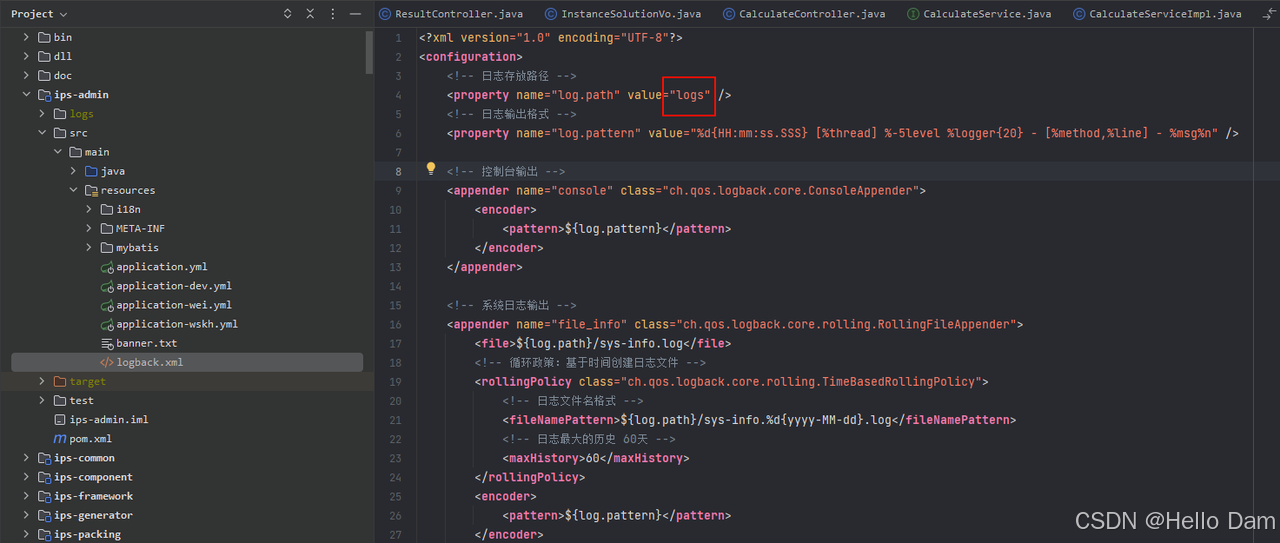The image size is (1280, 543).
Task: Click the "logs" value on line 4
Action: point(690,95)
